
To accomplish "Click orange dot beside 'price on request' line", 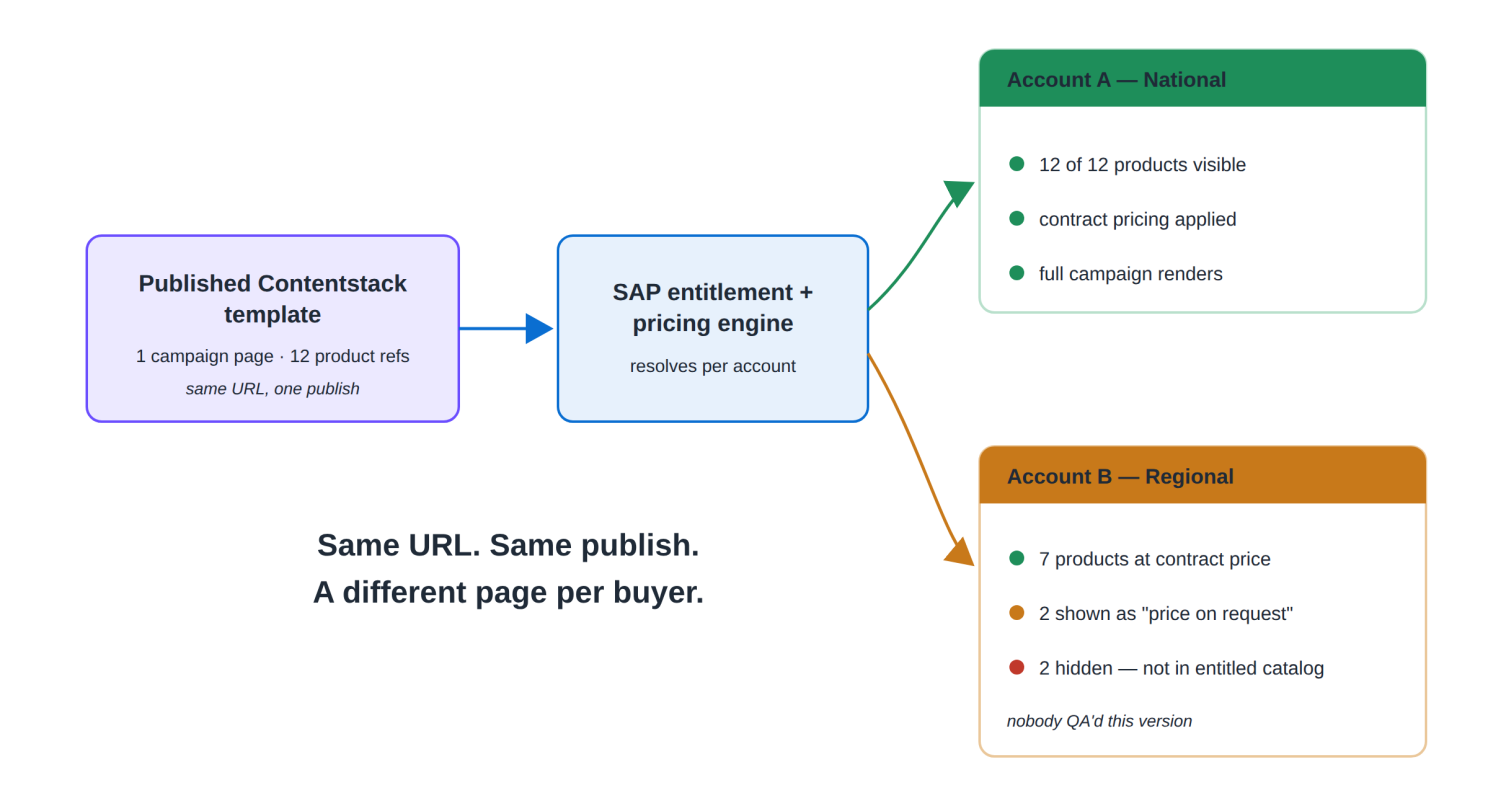I will (x=1017, y=613).
